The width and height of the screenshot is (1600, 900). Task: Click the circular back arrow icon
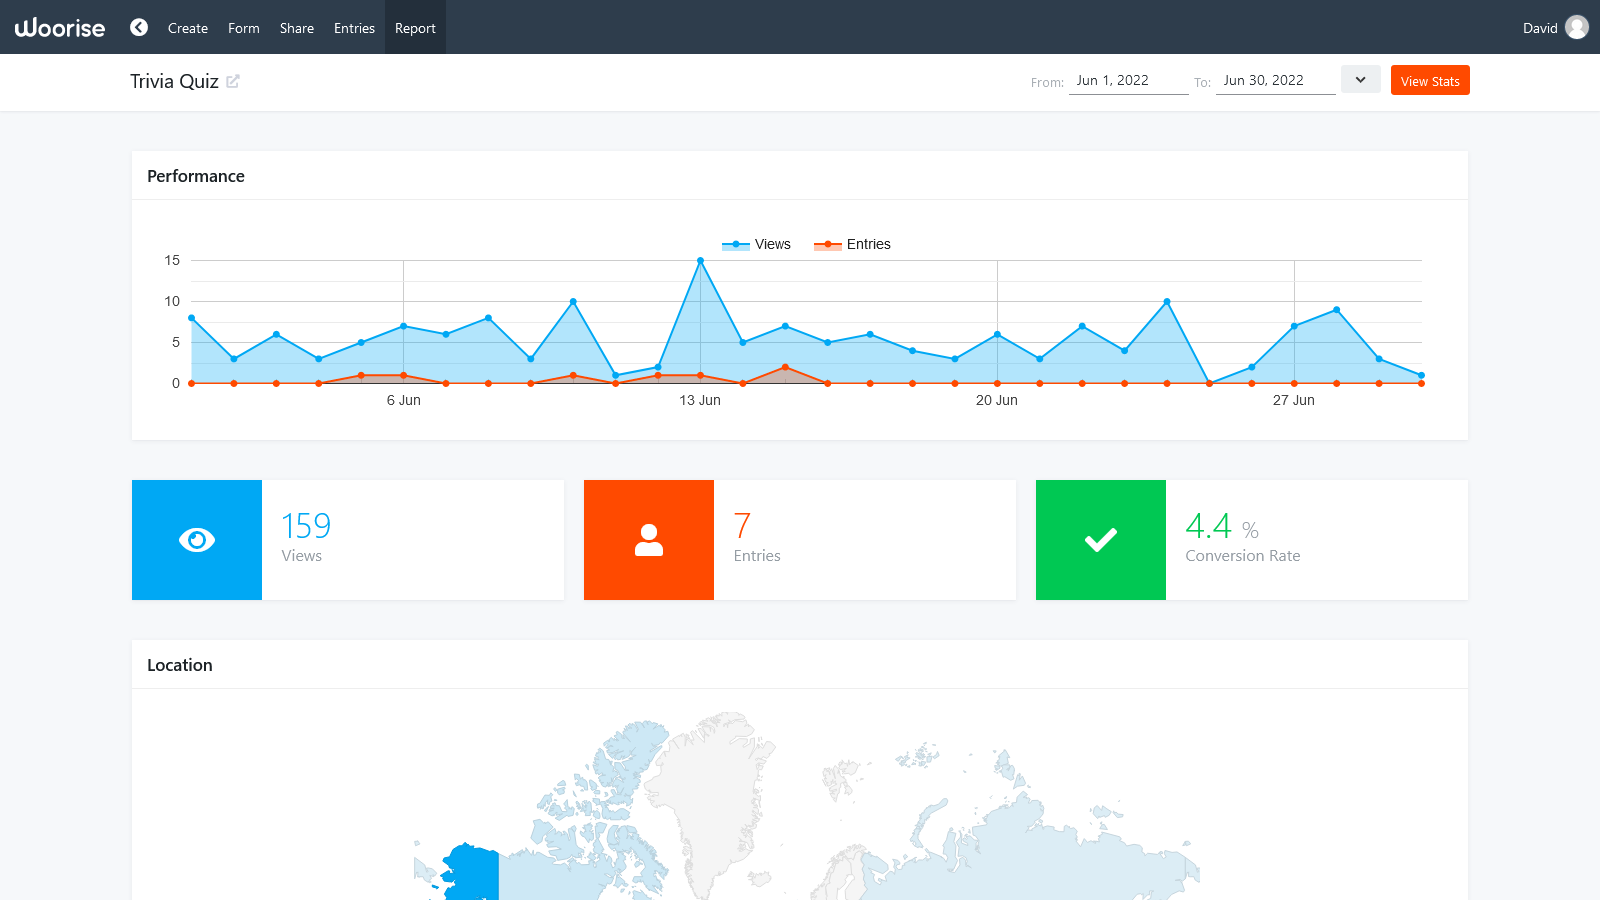pos(138,27)
